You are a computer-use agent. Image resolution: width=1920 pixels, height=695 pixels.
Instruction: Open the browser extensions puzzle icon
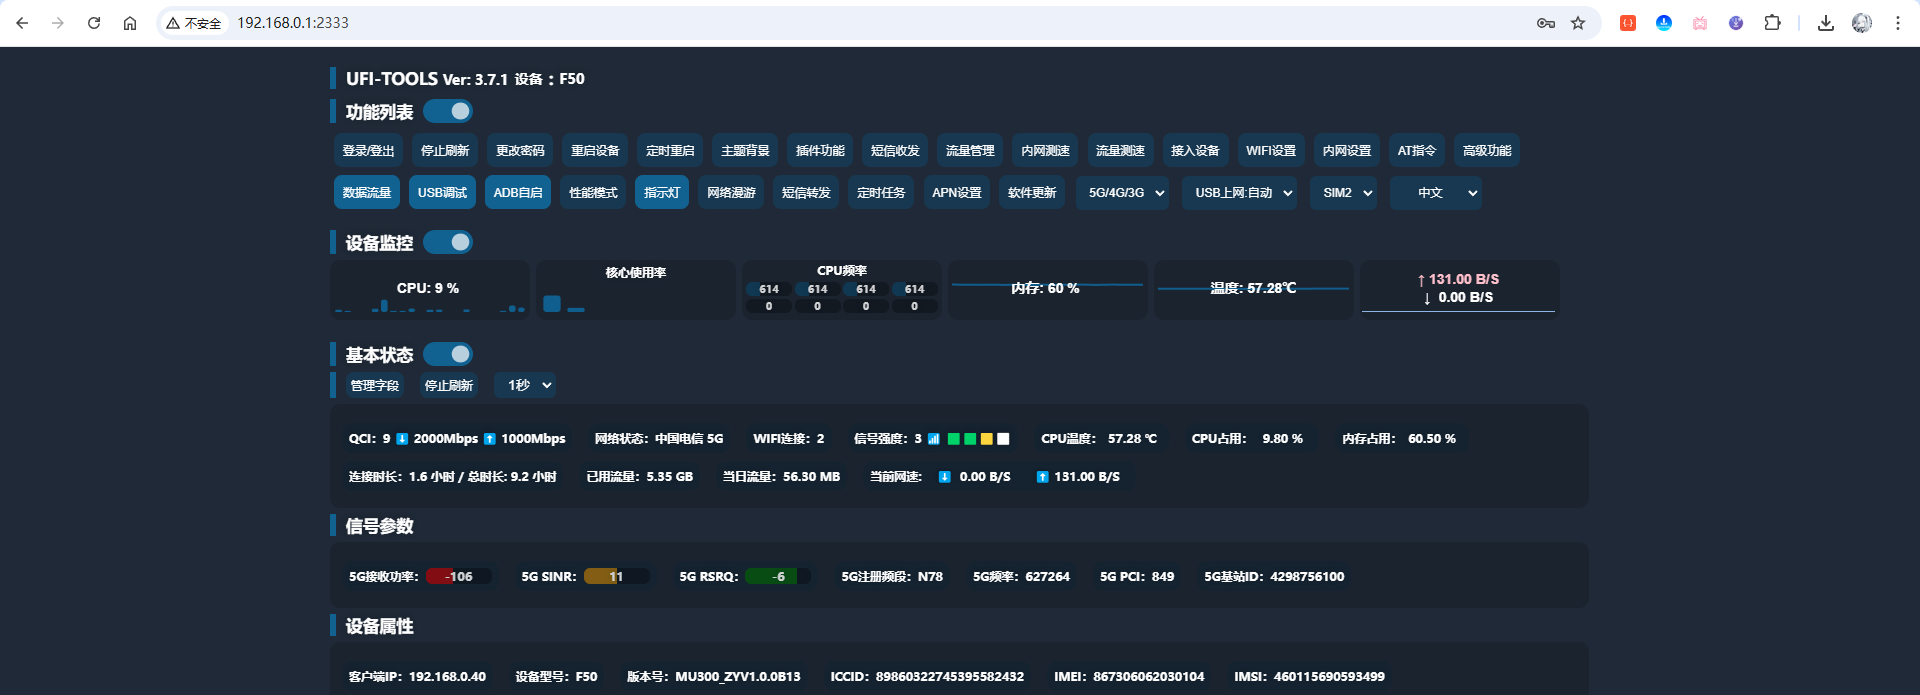tap(1772, 23)
